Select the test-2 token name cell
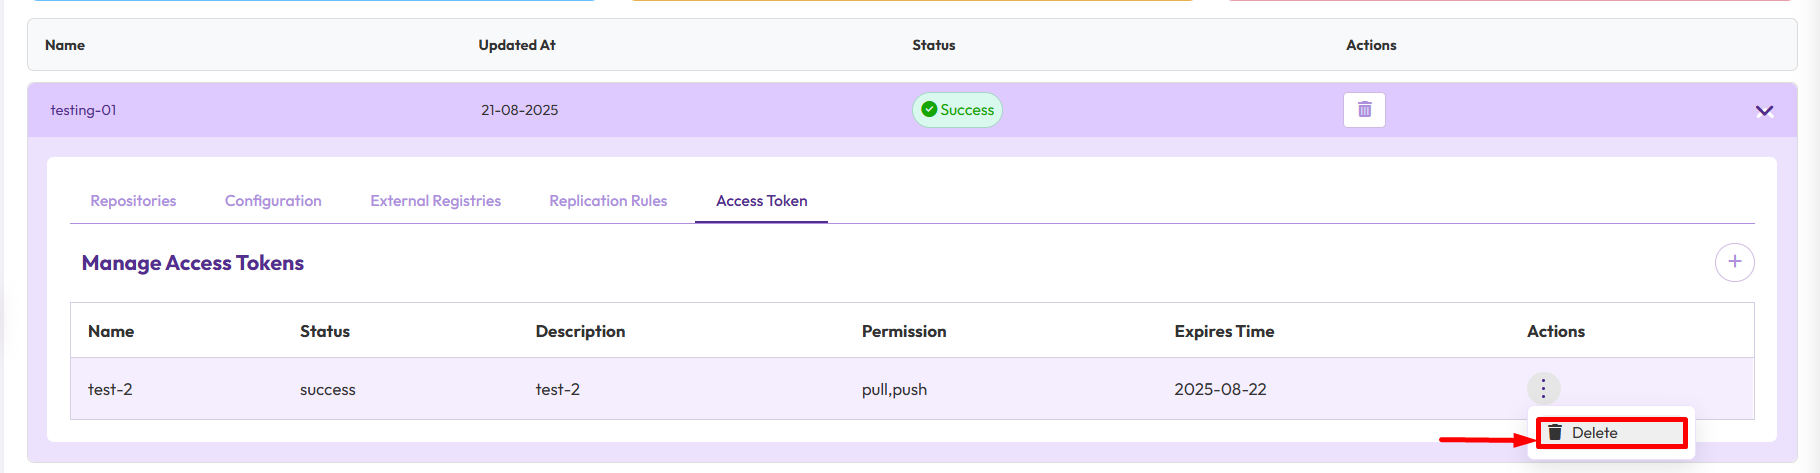Screen dimensions: 1820x473 point(110,389)
